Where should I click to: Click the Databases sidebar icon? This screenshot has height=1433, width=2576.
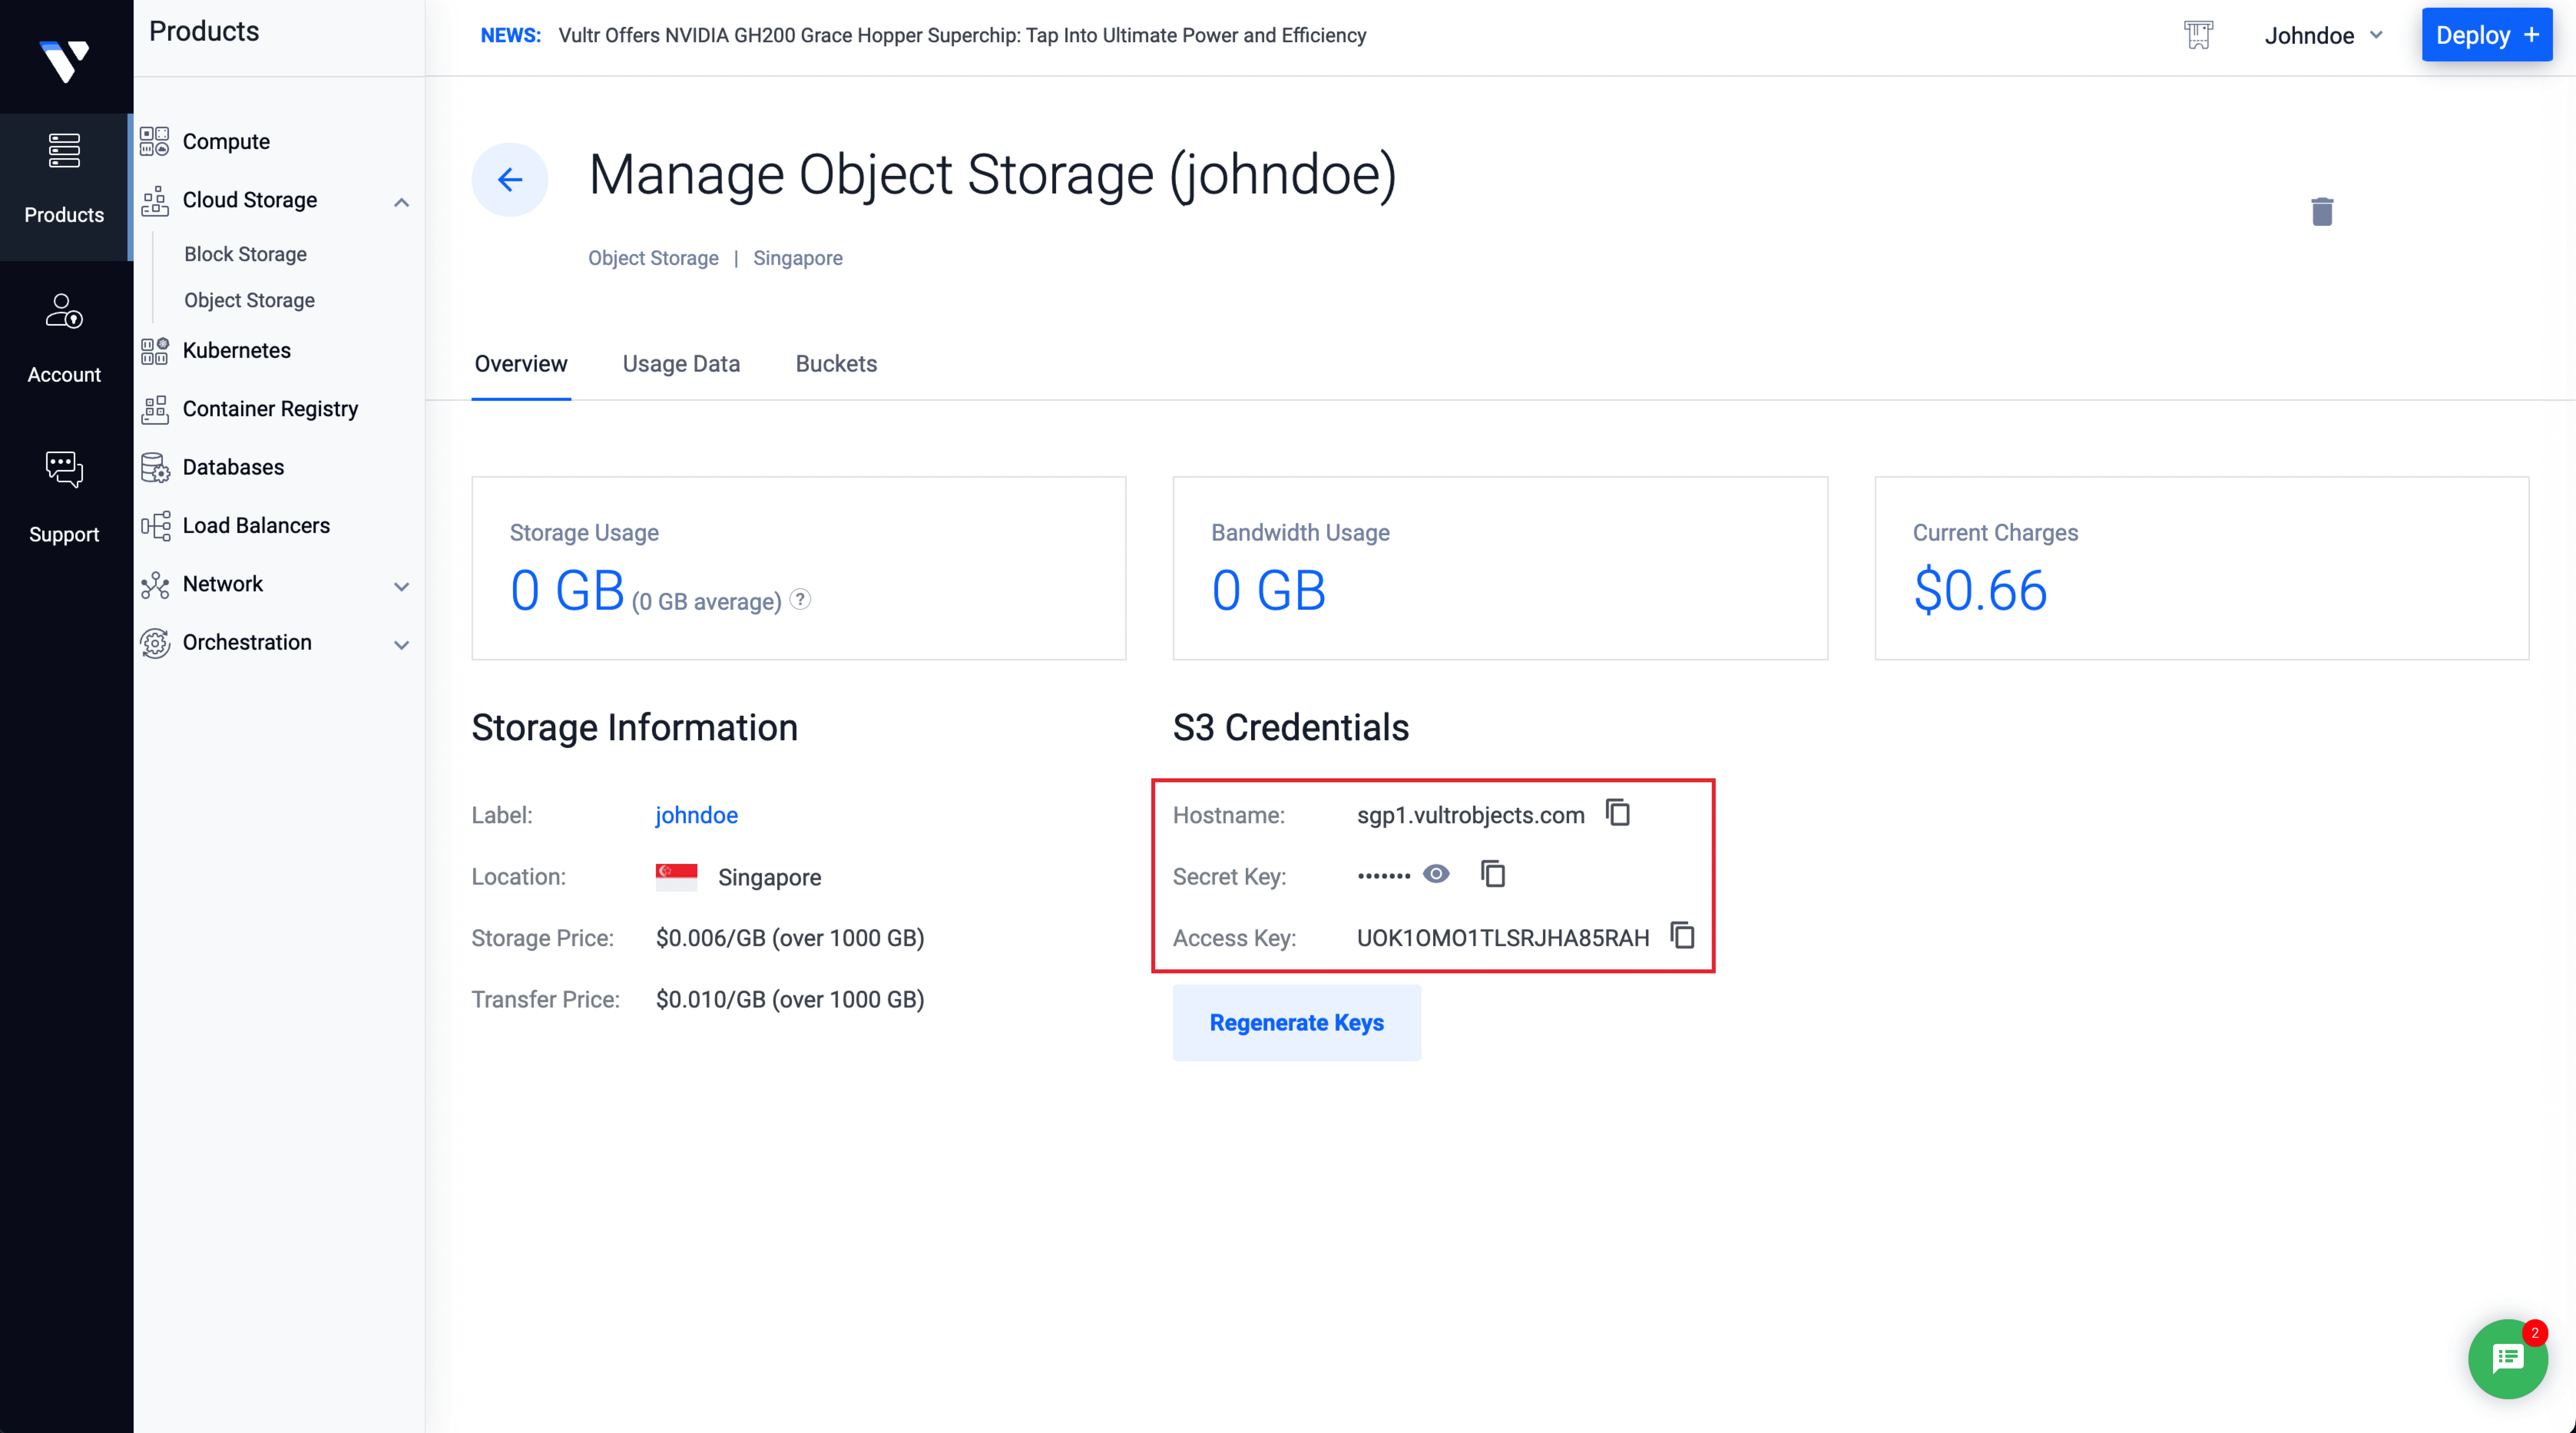click(155, 467)
